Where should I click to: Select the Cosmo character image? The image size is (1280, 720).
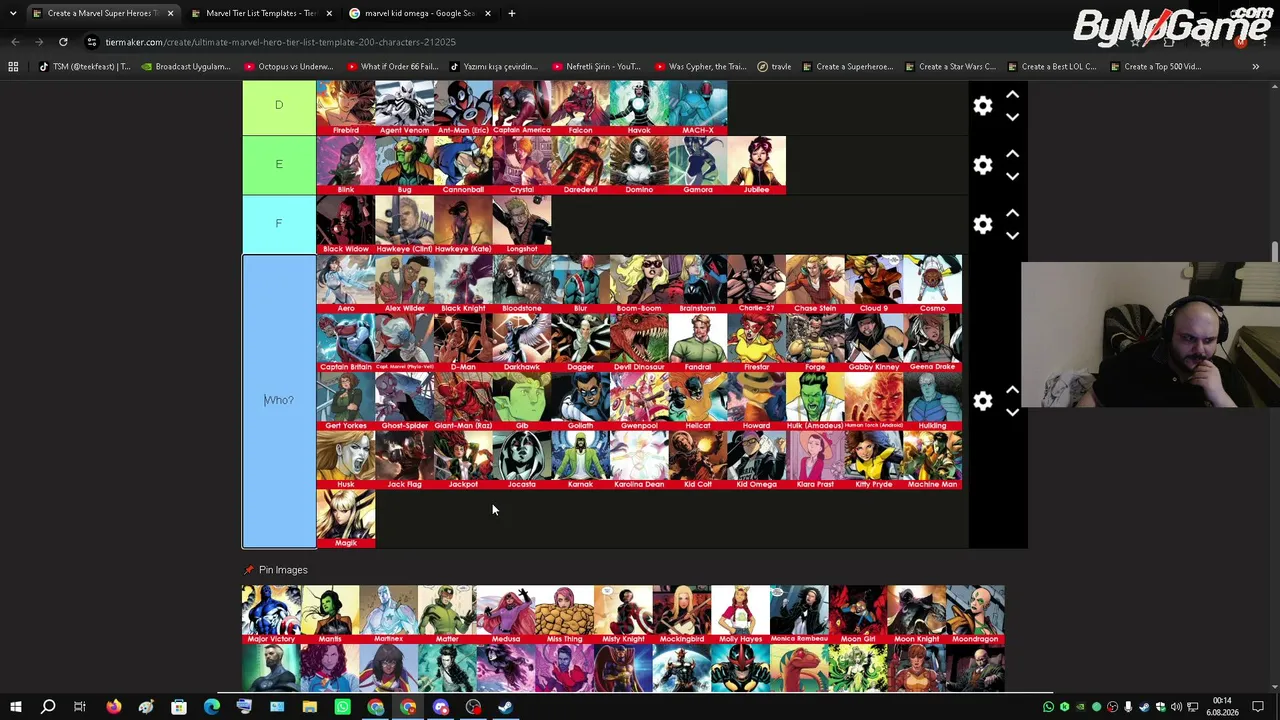pos(933,284)
